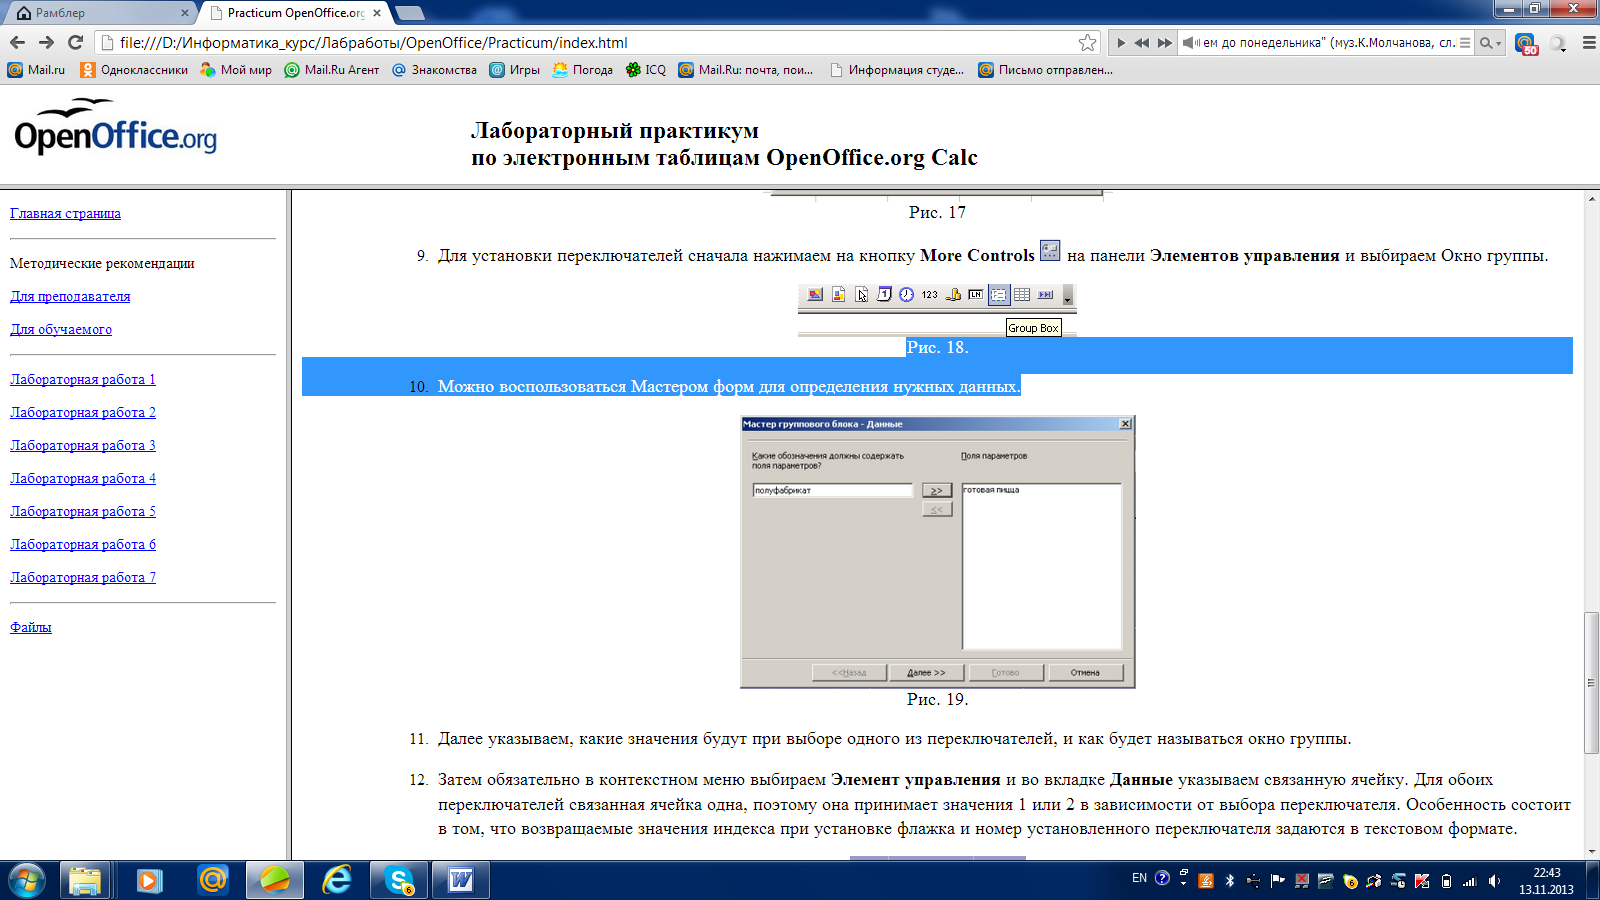Open Лабораторная работа 5
The width and height of the screenshot is (1600, 900).
(83, 511)
